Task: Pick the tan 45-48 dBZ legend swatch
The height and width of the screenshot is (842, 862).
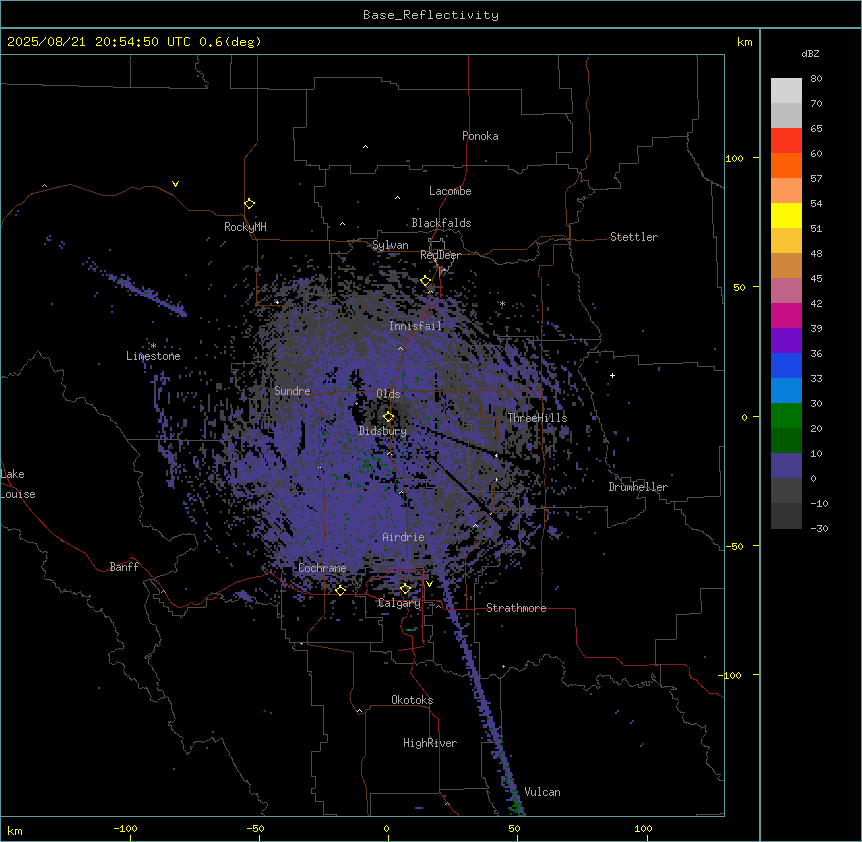Action: pos(786,265)
